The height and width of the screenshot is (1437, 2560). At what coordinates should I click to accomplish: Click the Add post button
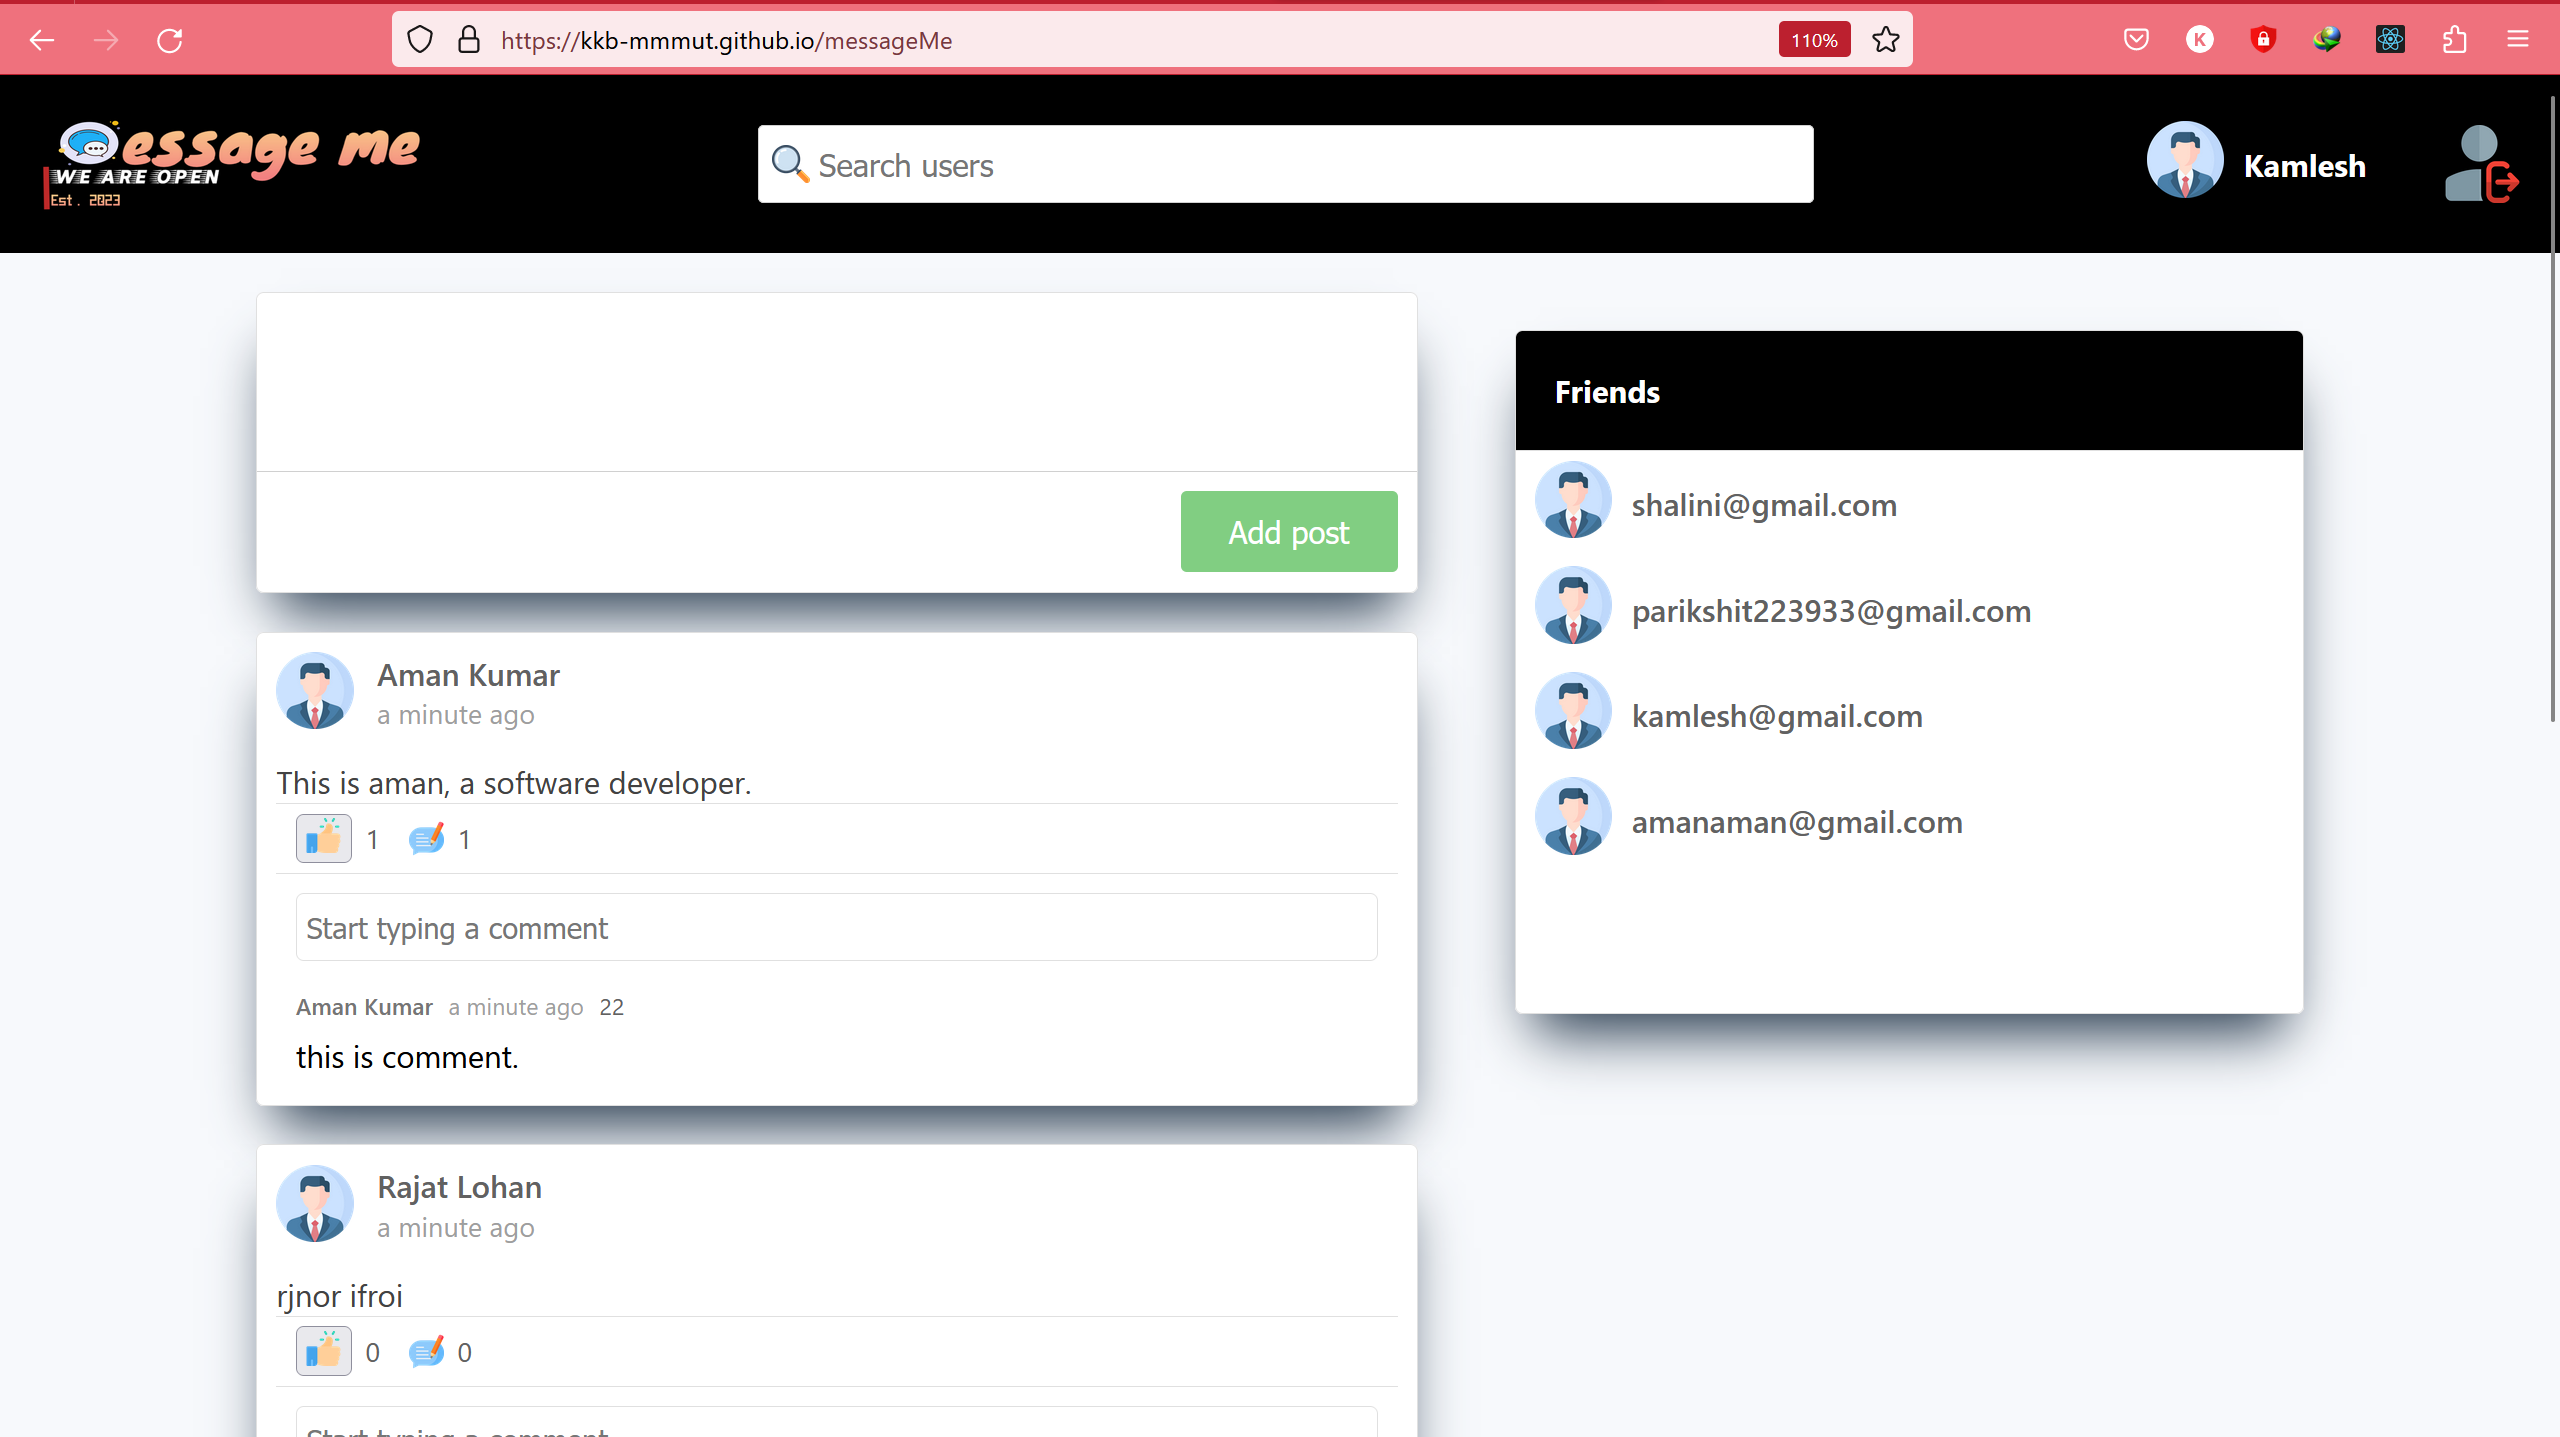1288,532
